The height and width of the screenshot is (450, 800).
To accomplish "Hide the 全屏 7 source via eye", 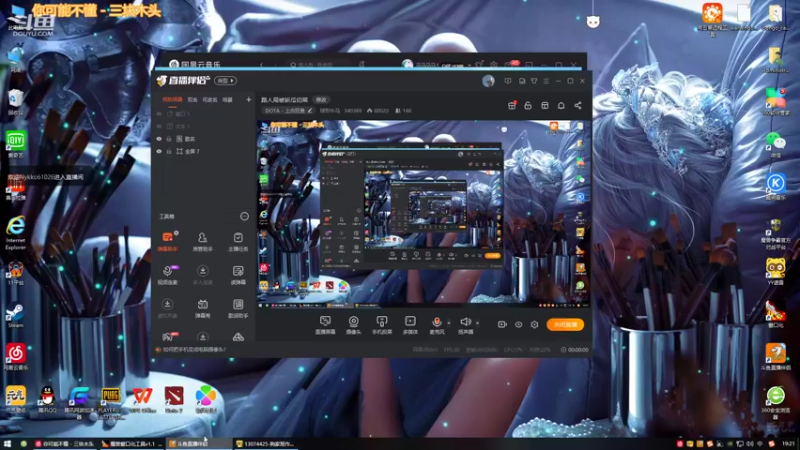I will pos(159,152).
